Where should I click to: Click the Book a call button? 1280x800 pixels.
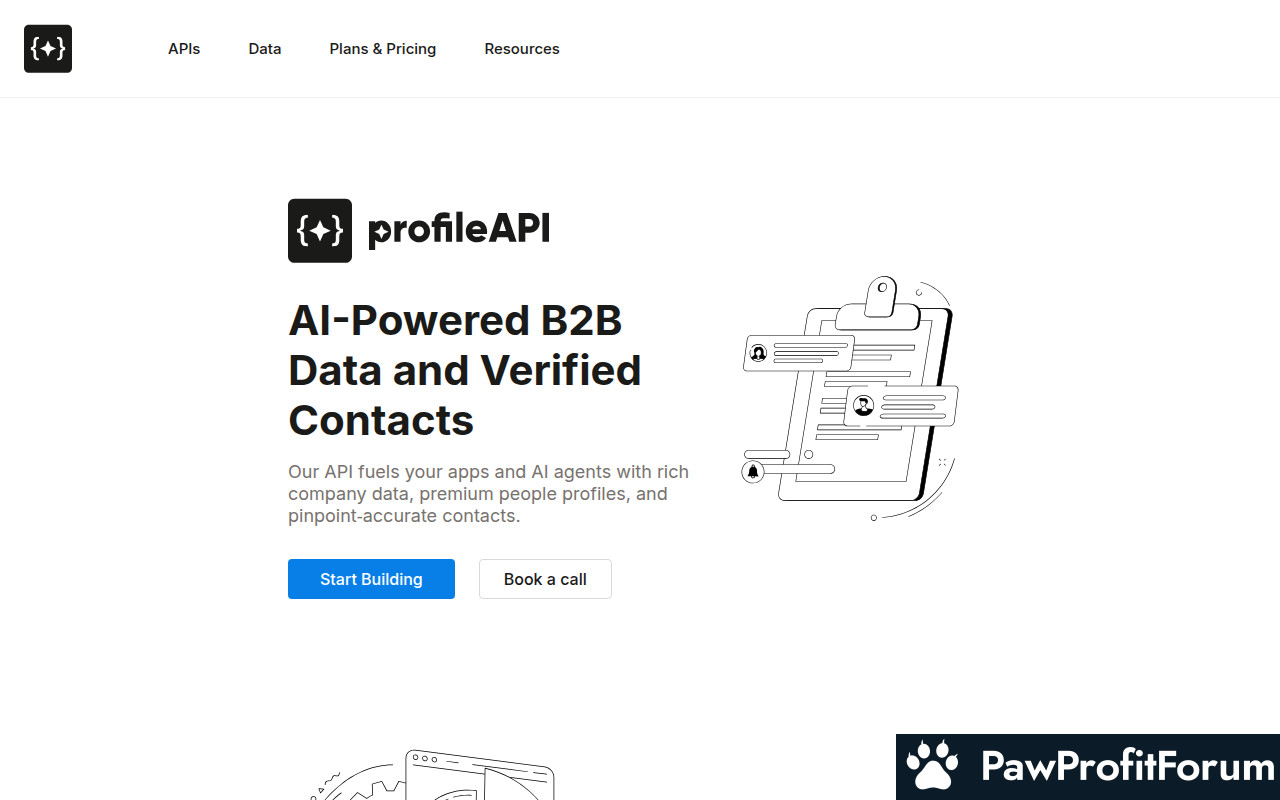click(545, 579)
